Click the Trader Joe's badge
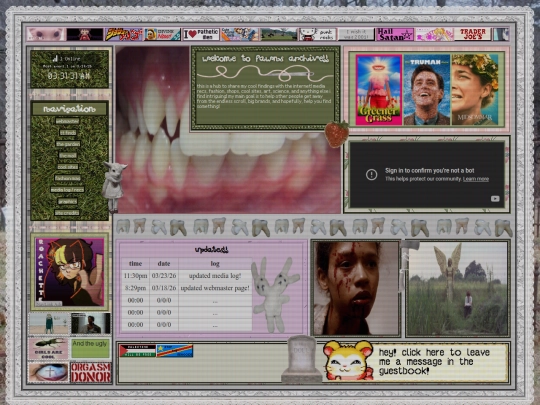 click(x=472, y=34)
